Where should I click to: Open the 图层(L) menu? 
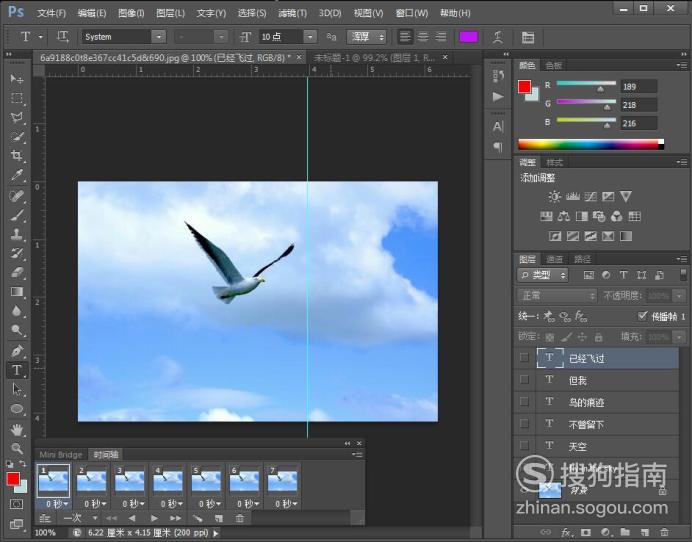(x=170, y=13)
